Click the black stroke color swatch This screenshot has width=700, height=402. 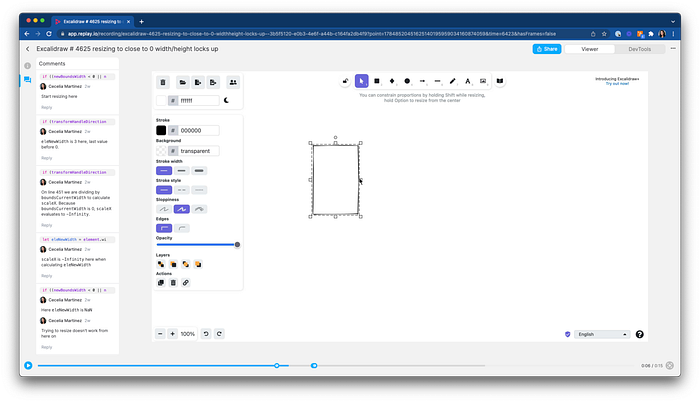[x=161, y=130]
